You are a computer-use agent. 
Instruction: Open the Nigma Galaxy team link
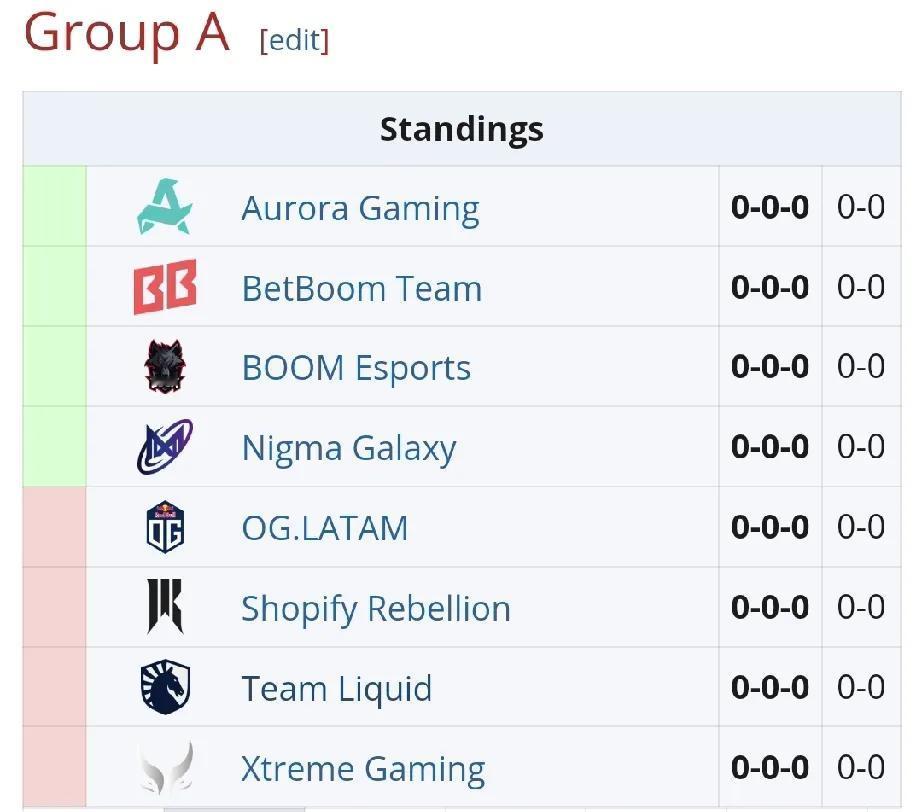[349, 448]
